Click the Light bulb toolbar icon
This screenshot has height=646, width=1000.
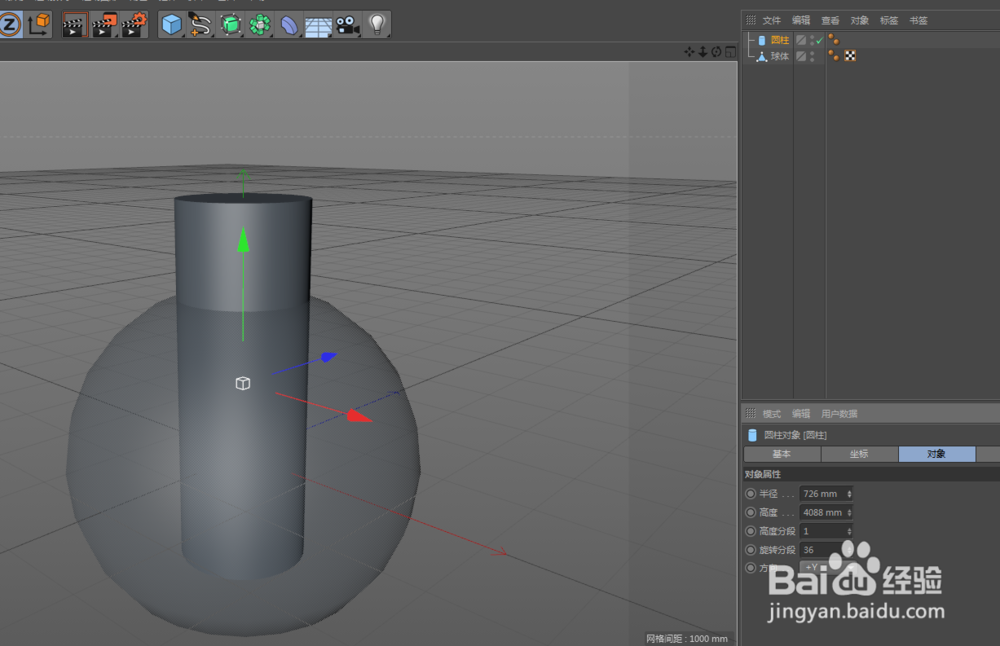tap(376, 24)
